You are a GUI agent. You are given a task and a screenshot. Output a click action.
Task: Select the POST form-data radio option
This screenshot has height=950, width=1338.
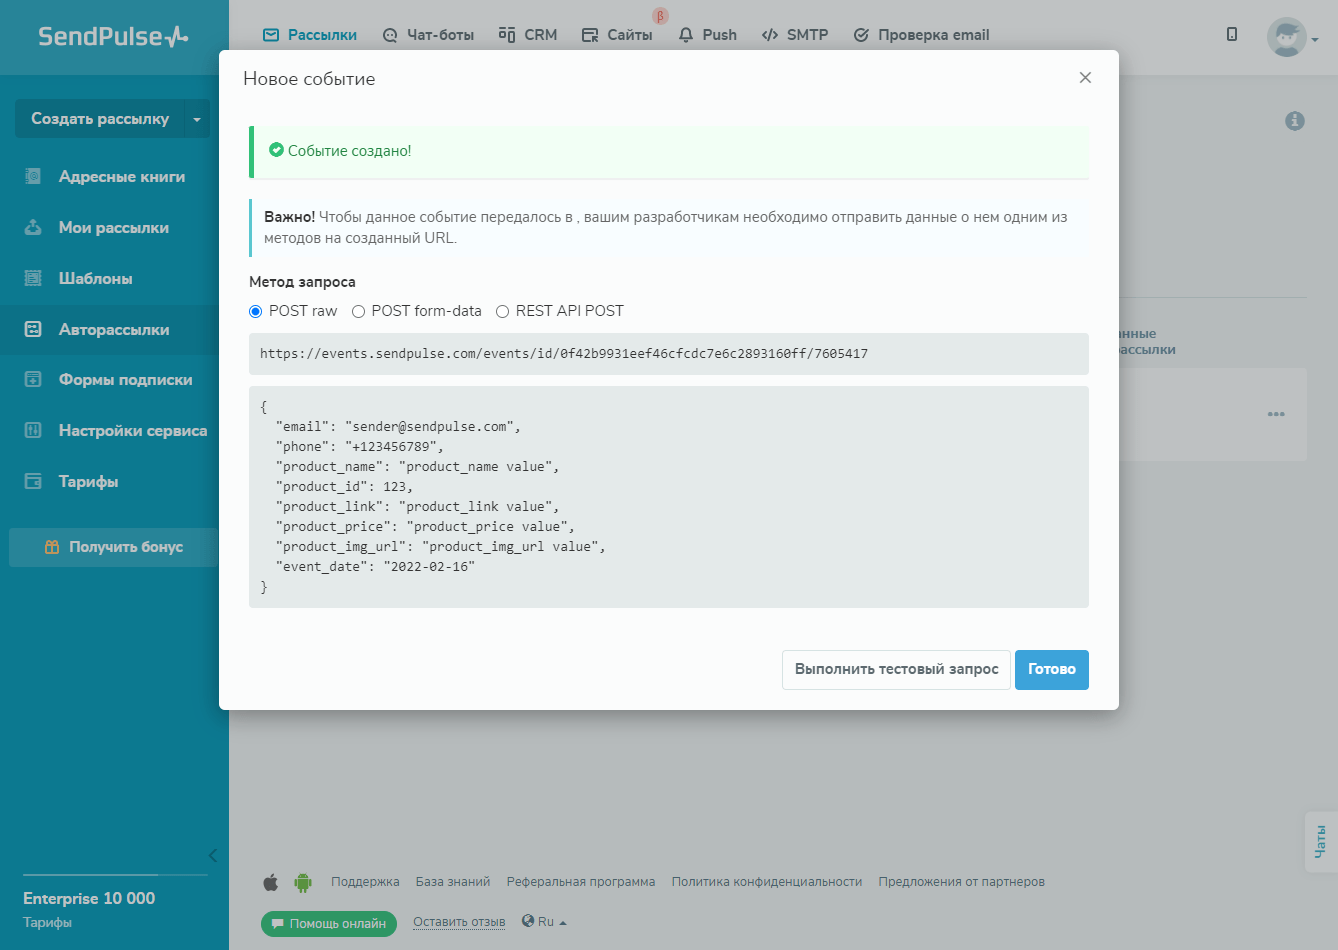coord(358,312)
